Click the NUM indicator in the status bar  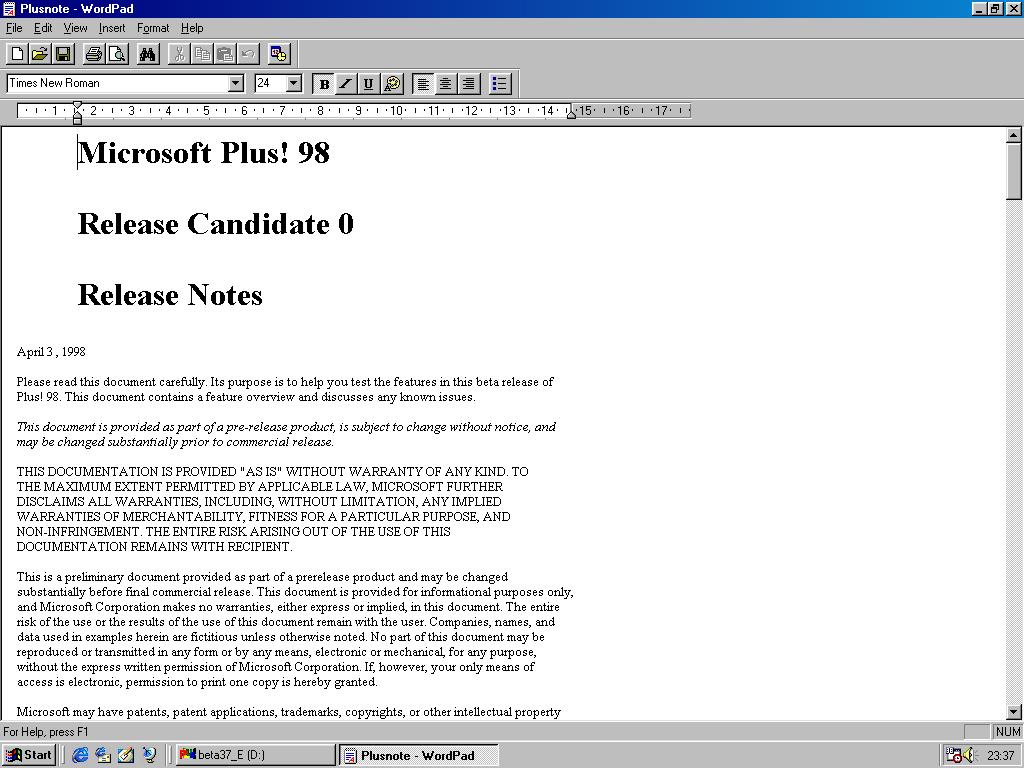coord(1008,731)
